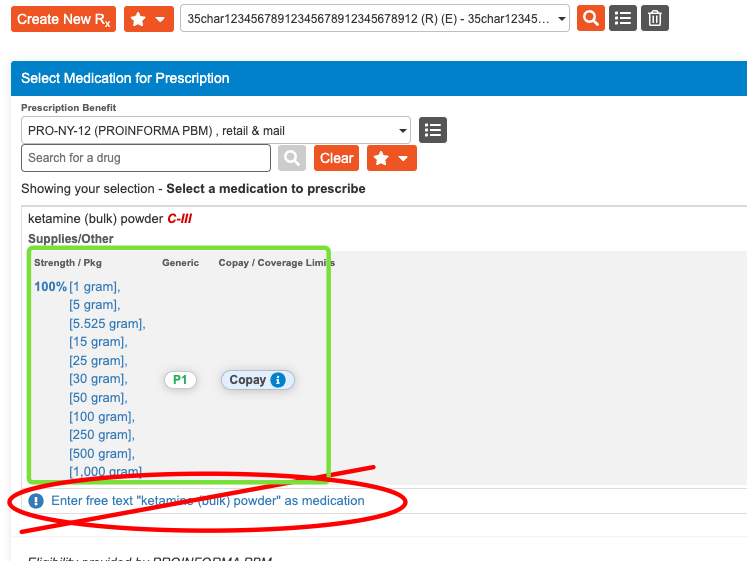
Task: Open the top list view icon
Action: click(623, 18)
